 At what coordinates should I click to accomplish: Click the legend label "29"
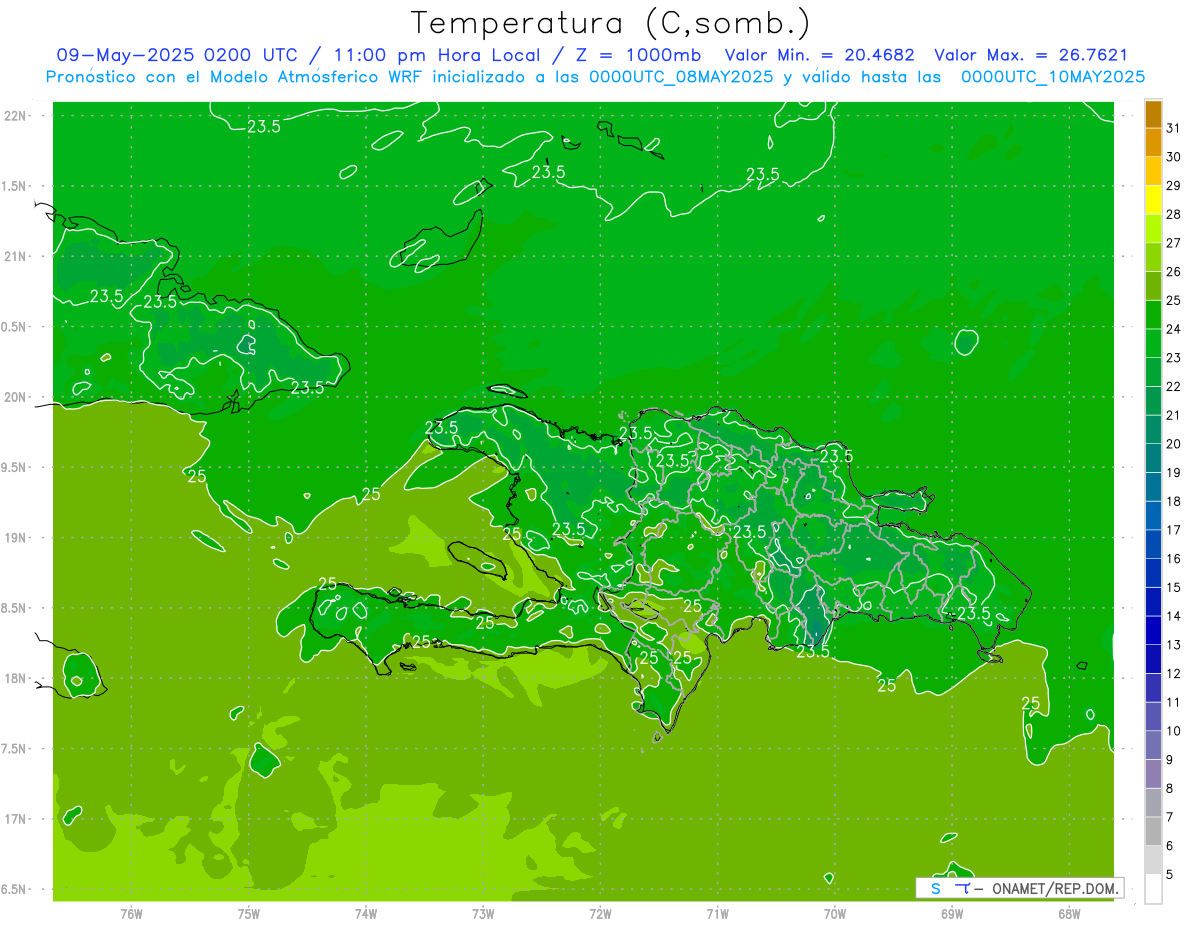coord(1174,186)
